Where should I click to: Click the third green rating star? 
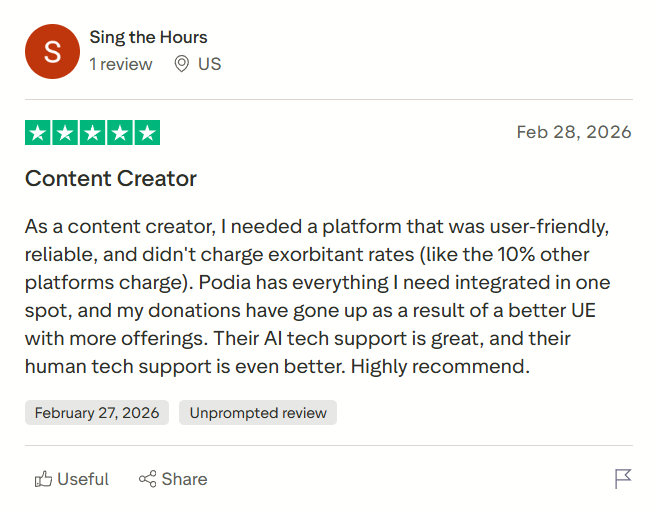92,133
